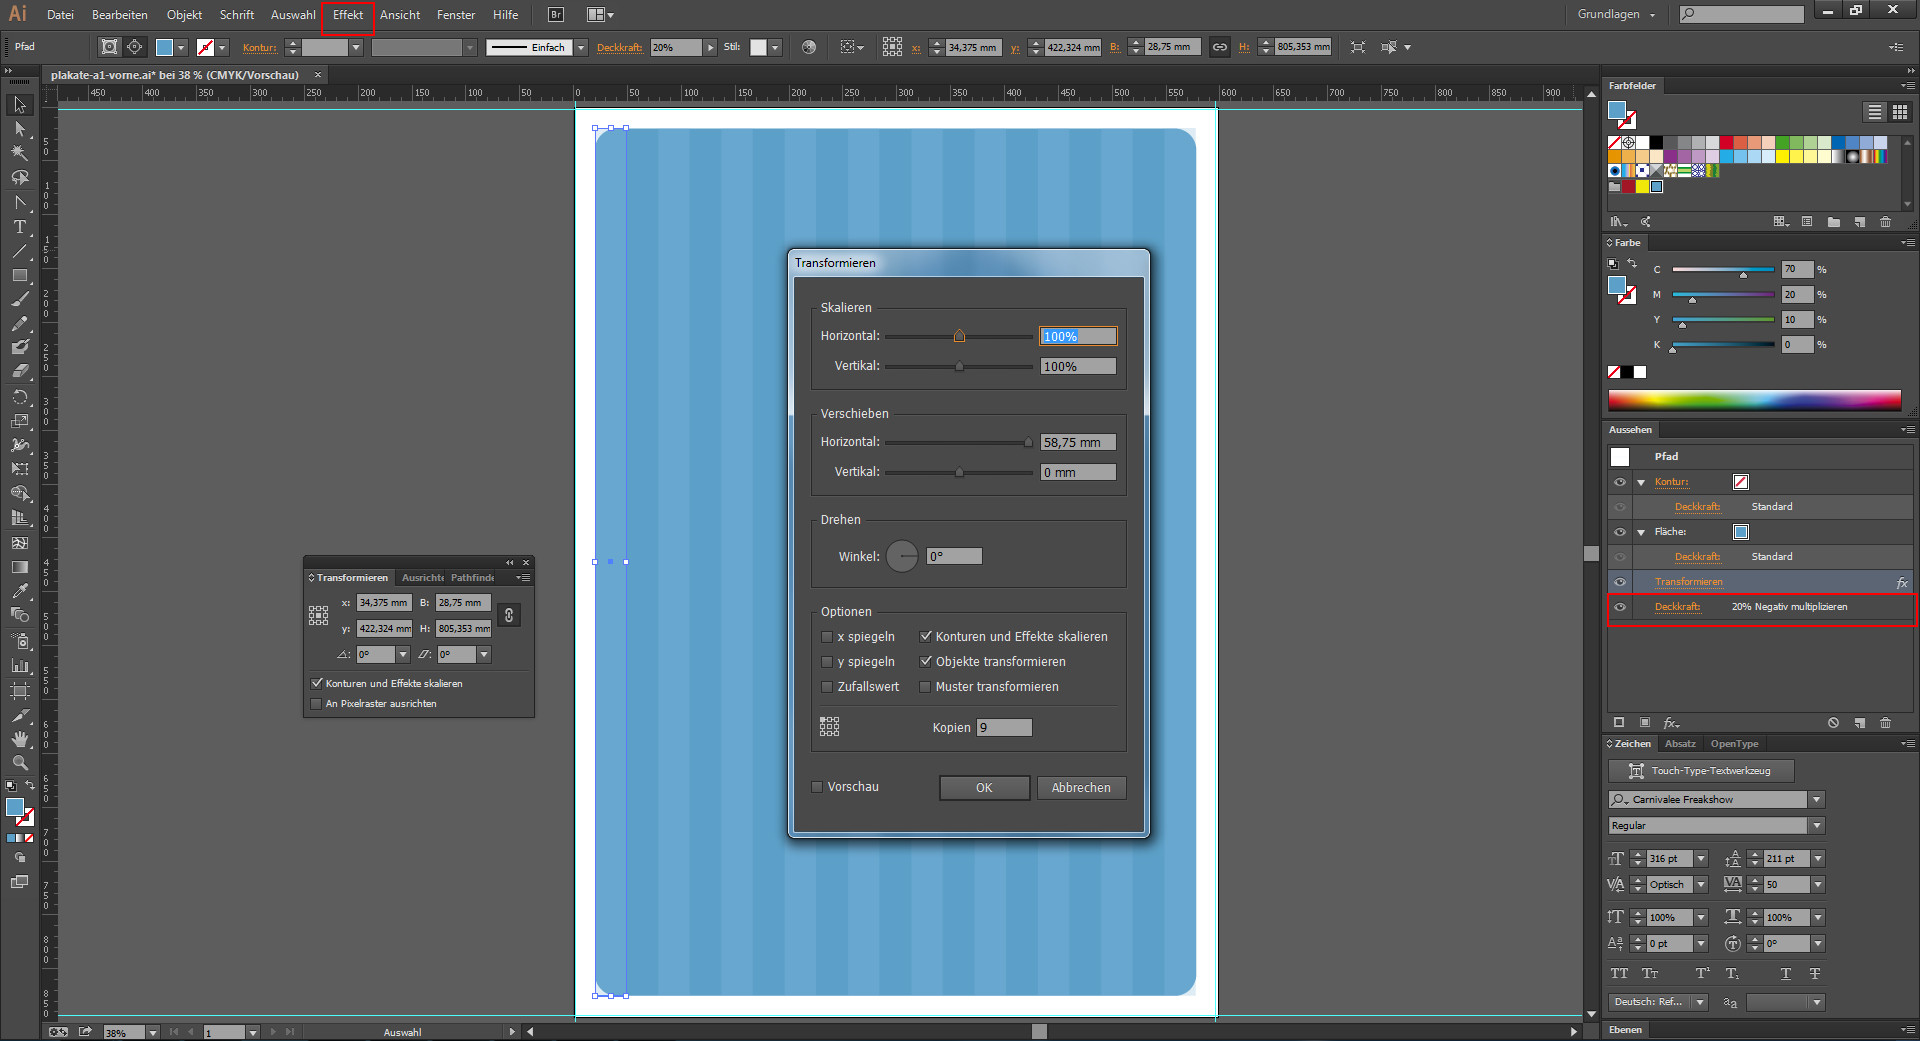Select the Type tool
1920x1041 pixels.
[x=19, y=227]
